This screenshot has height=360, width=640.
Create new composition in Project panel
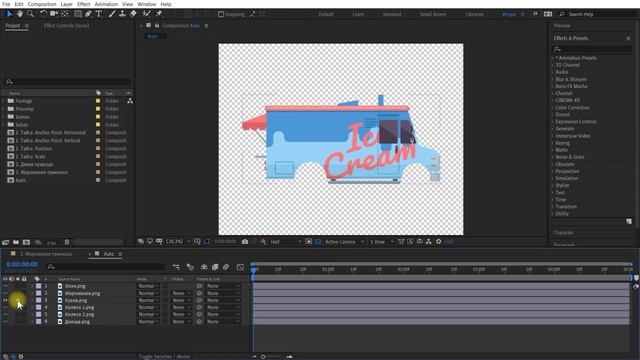click(27, 242)
